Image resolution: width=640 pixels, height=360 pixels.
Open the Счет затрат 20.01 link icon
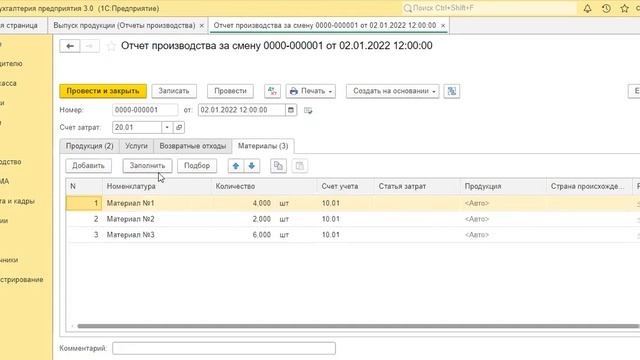coord(179,127)
